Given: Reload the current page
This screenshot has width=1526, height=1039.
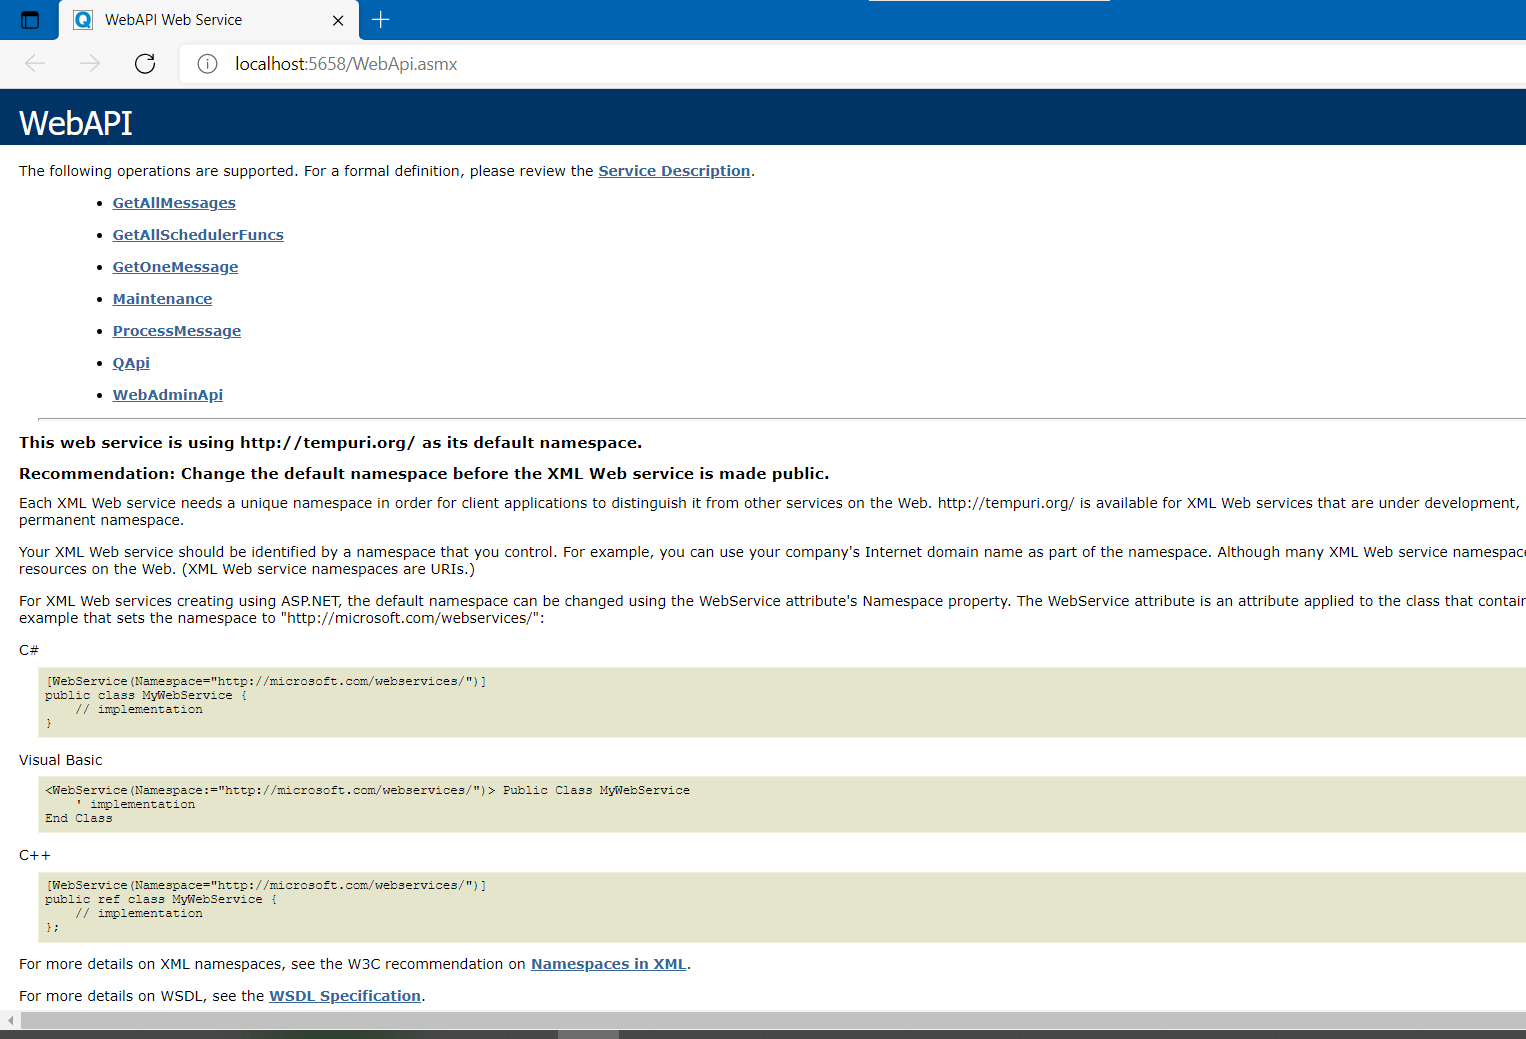Looking at the screenshot, I should 145,64.
